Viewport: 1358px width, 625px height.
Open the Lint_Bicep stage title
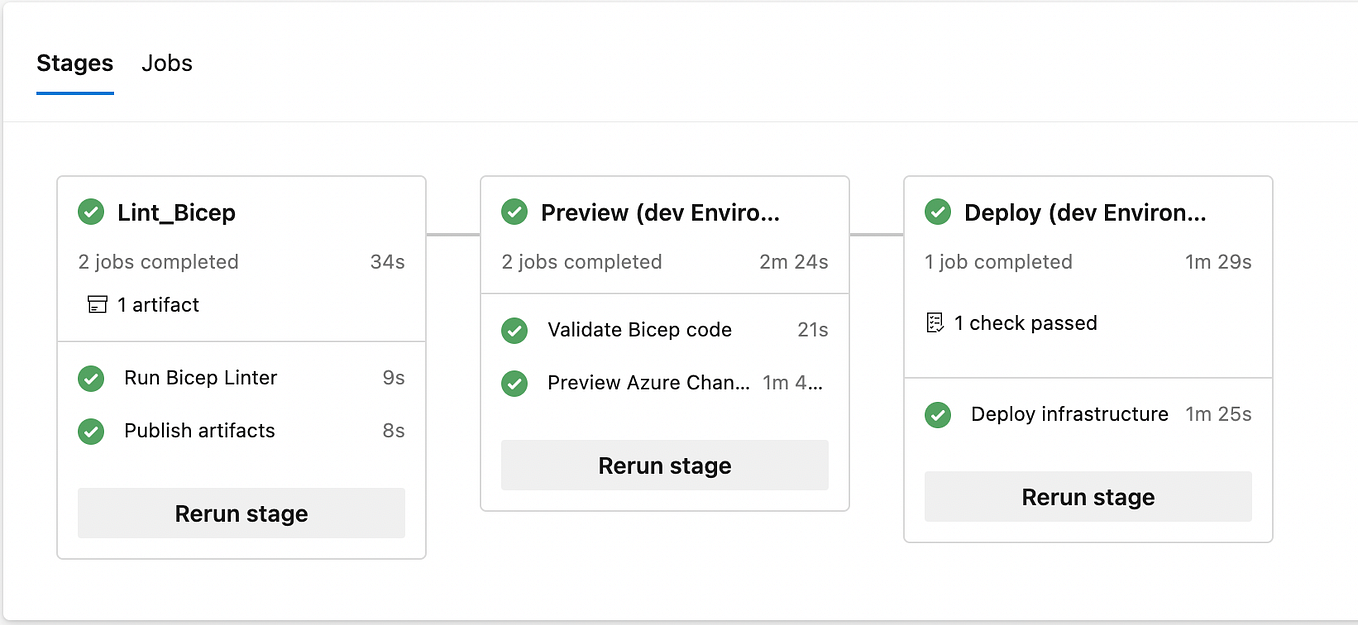tap(176, 213)
